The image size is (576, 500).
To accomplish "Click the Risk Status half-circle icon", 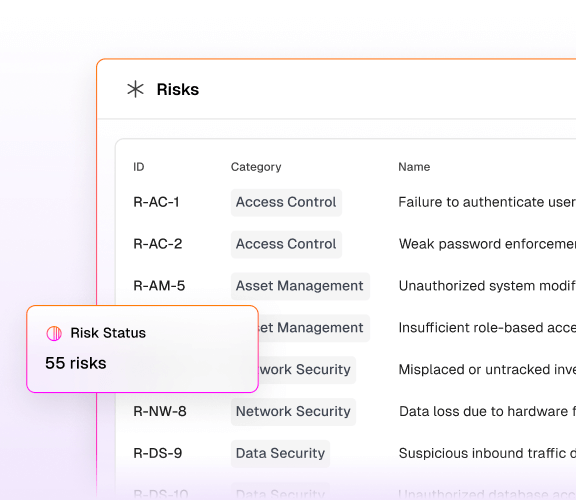I will (x=54, y=333).
